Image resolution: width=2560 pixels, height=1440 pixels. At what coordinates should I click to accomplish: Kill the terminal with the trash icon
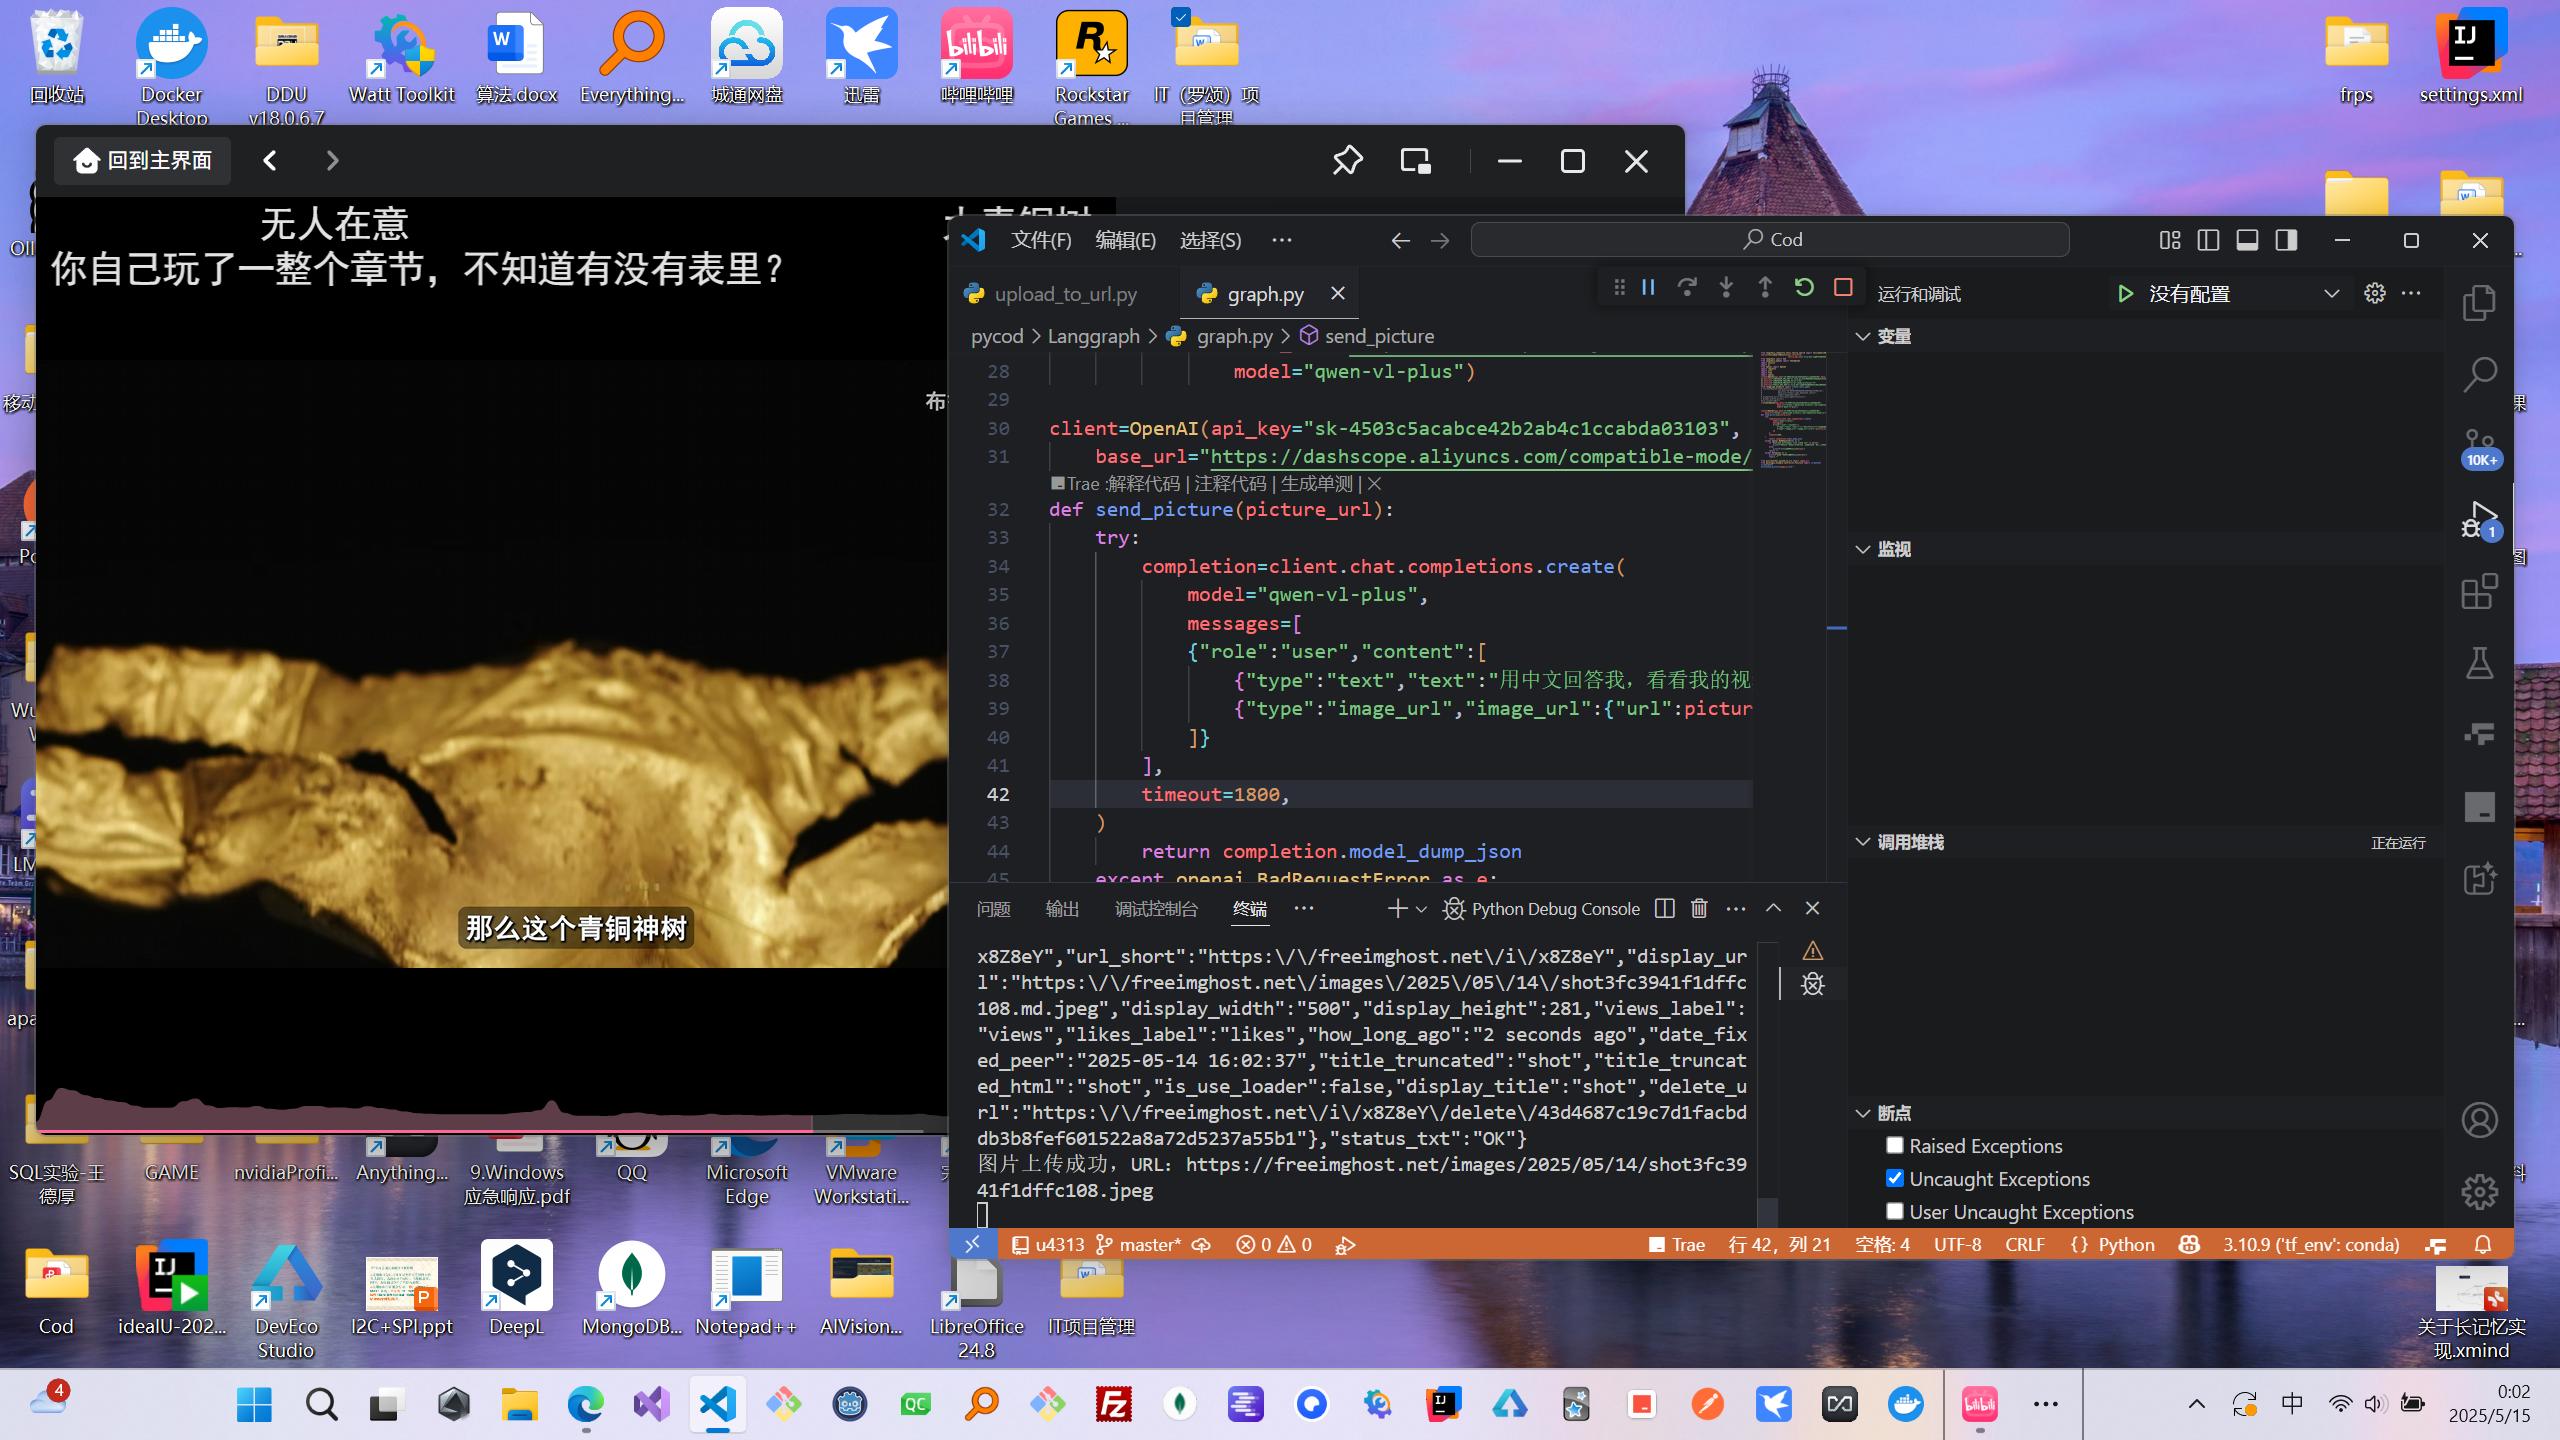(x=1699, y=908)
